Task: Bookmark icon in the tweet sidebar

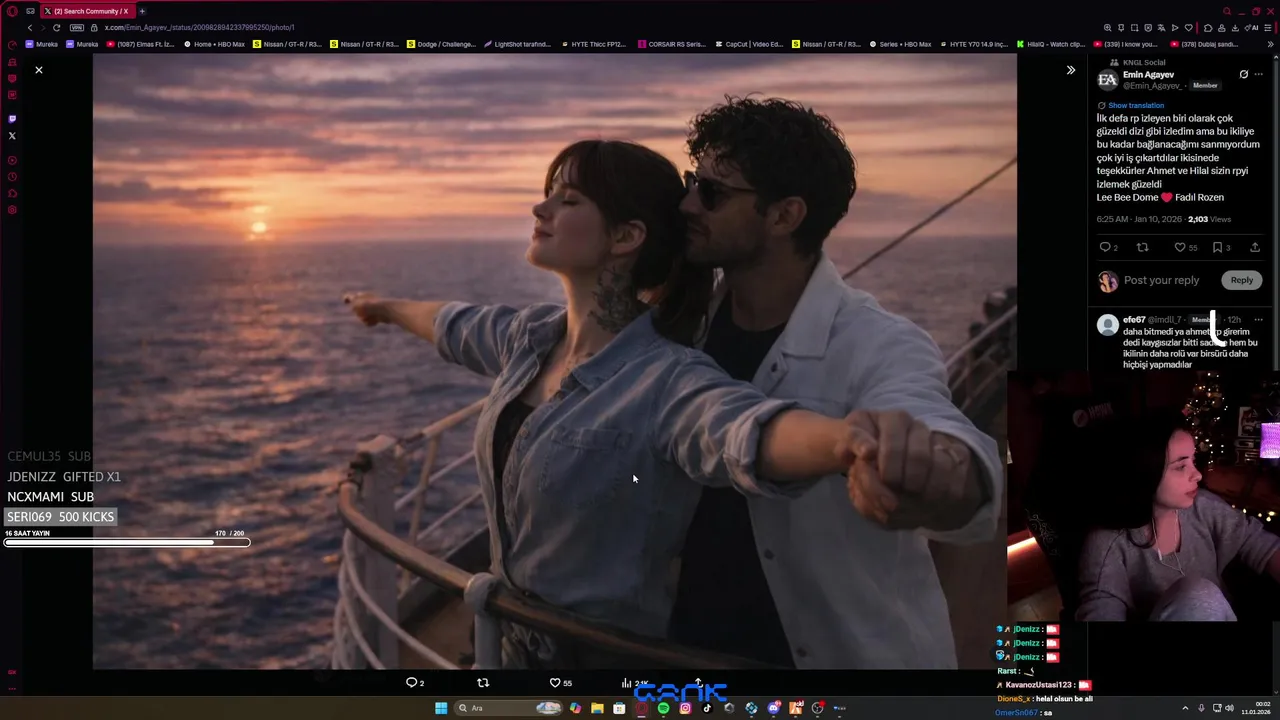Action: tap(1217, 247)
